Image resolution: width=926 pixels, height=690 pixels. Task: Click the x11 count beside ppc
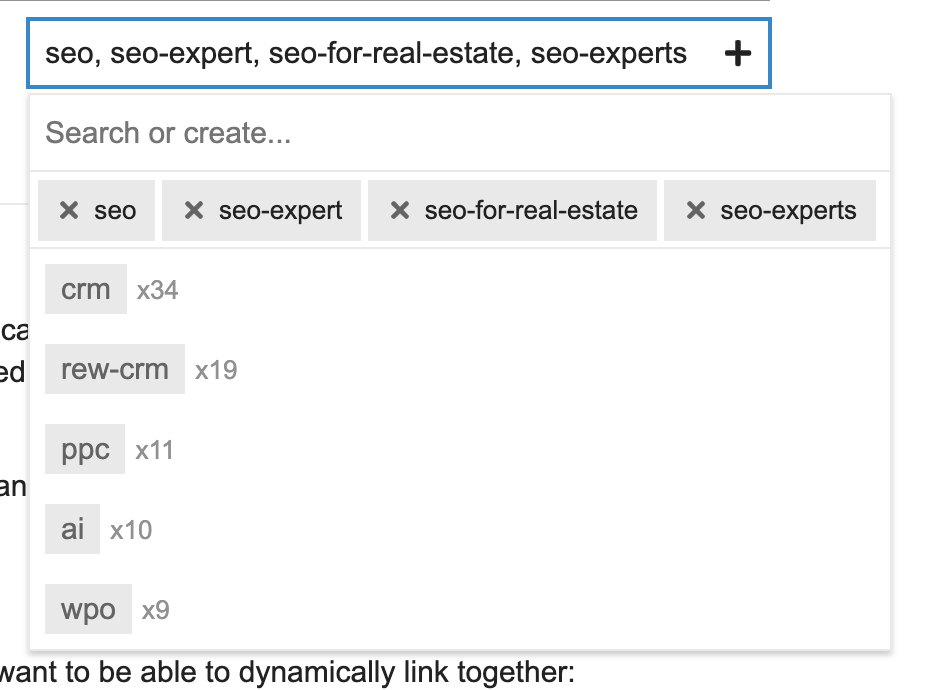point(155,451)
